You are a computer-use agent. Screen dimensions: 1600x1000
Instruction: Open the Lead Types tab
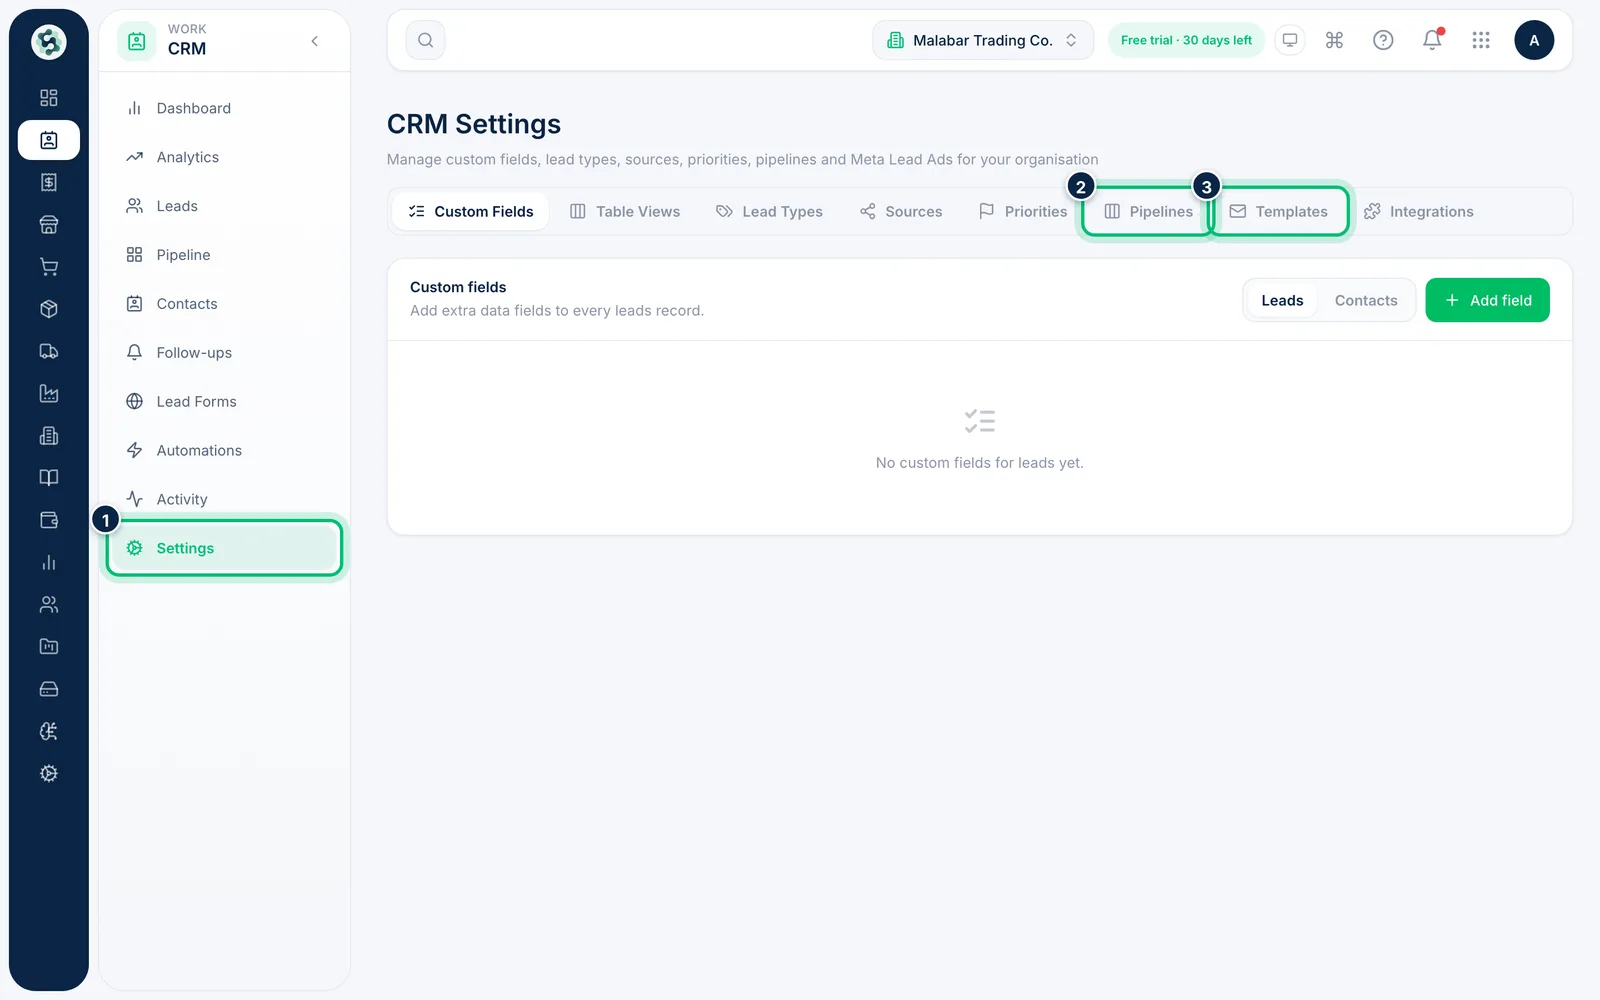coord(769,211)
